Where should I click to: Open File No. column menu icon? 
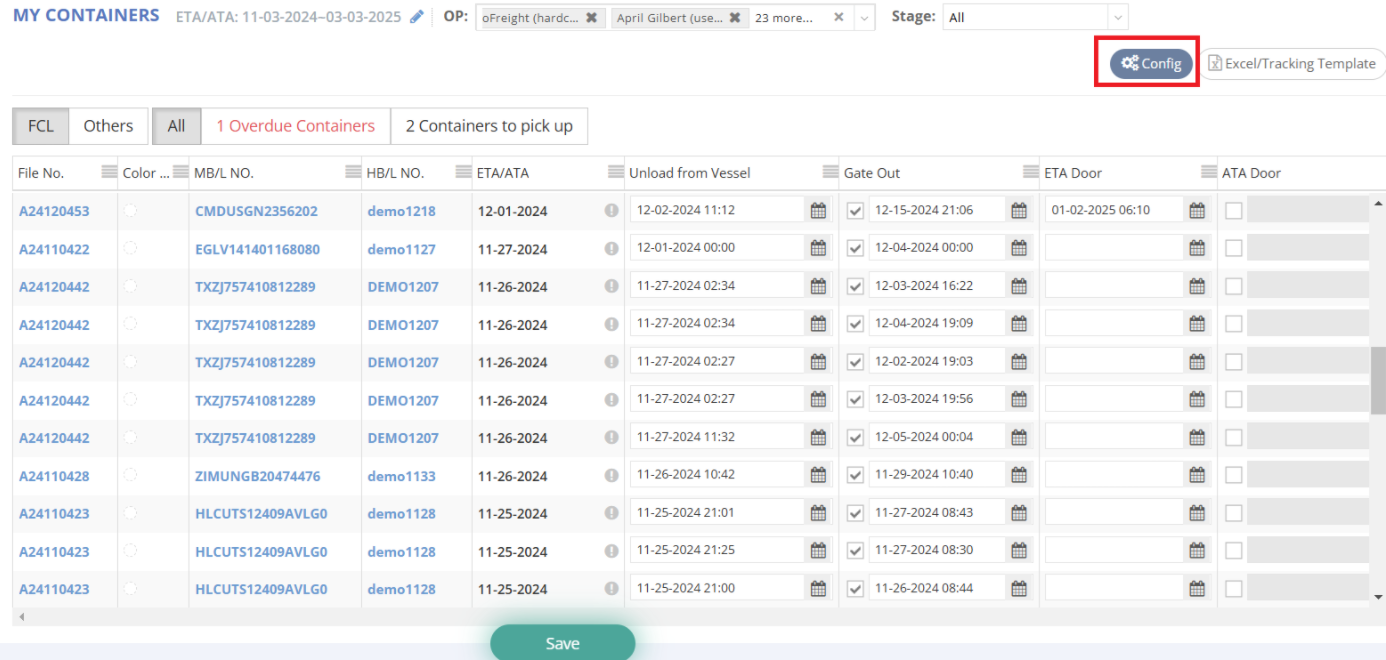coord(109,172)
